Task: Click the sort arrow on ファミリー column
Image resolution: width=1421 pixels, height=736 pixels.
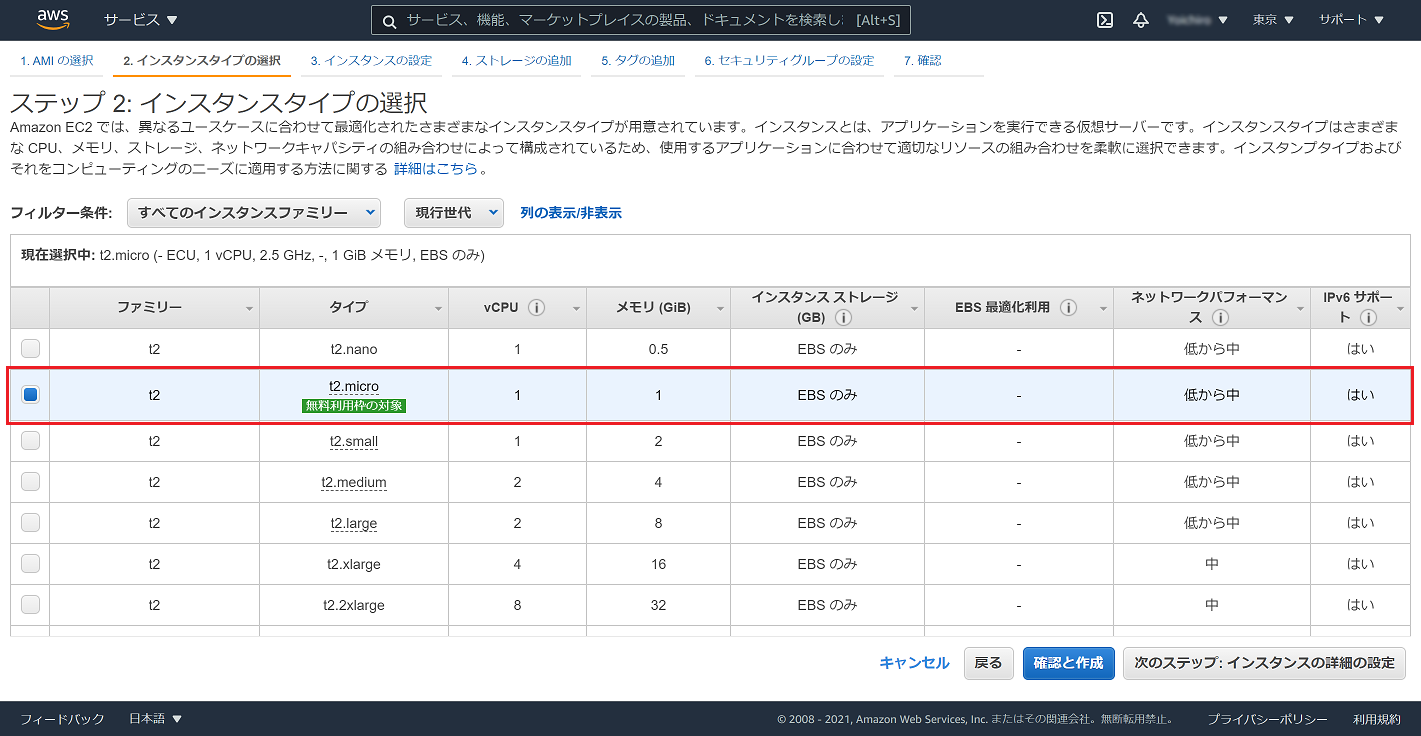Action: pyautogui.click(x=248, y=308)
